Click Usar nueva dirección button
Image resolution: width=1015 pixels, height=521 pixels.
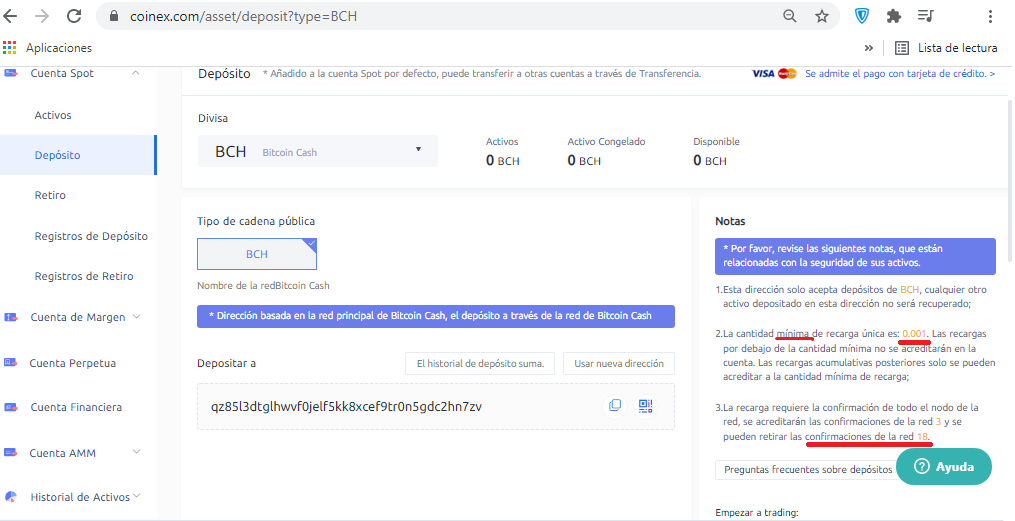(x=619, y=364)
